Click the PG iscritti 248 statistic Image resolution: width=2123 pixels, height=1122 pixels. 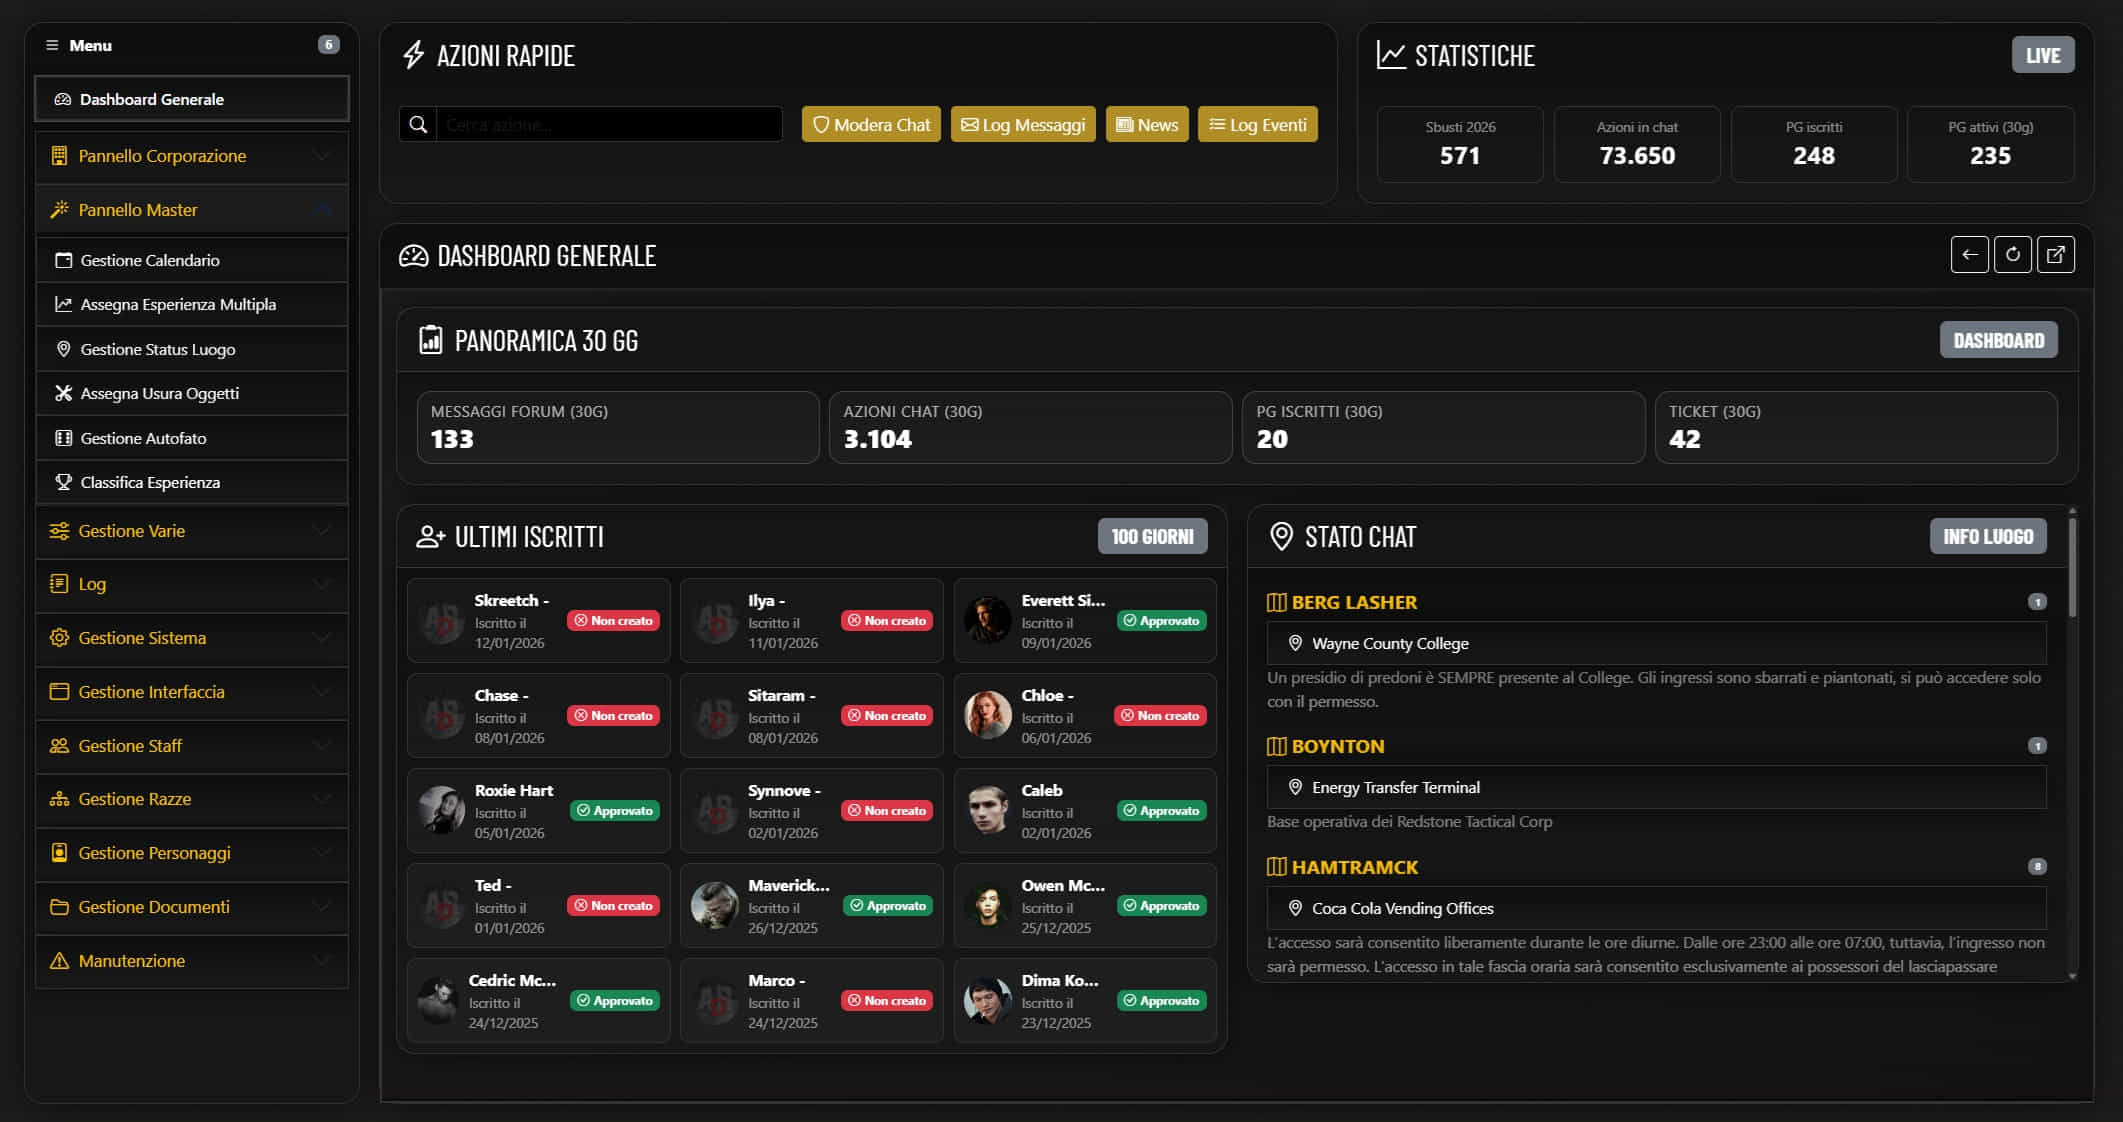tap(1814, 144)
